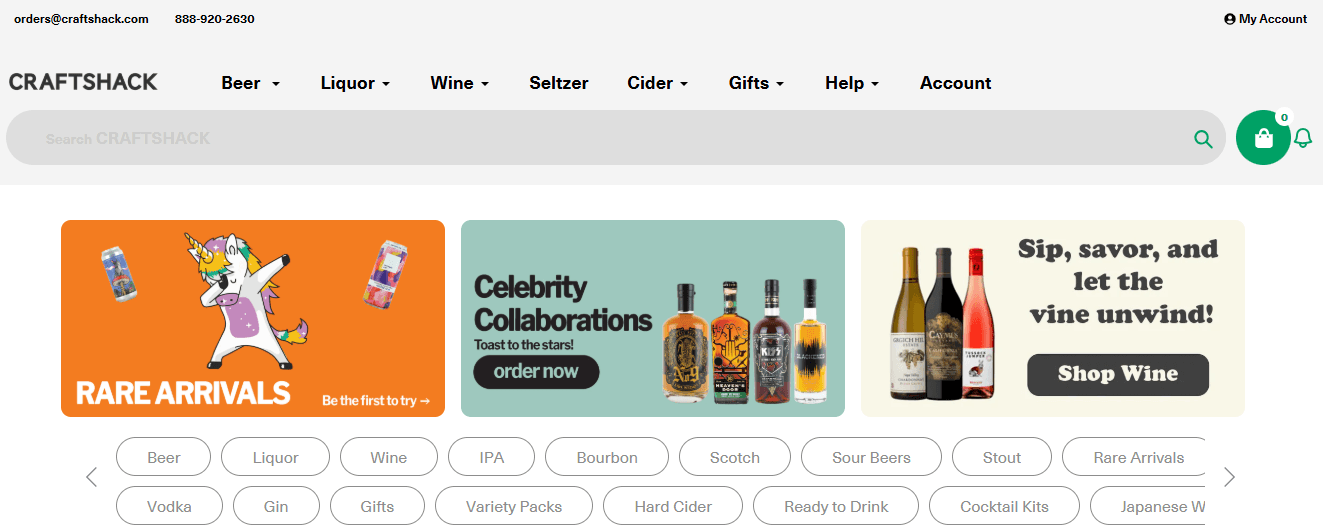Screen dimensions: 1323x531
Task: Open the shopping cart bag icon
Action: pos(1264,138)
